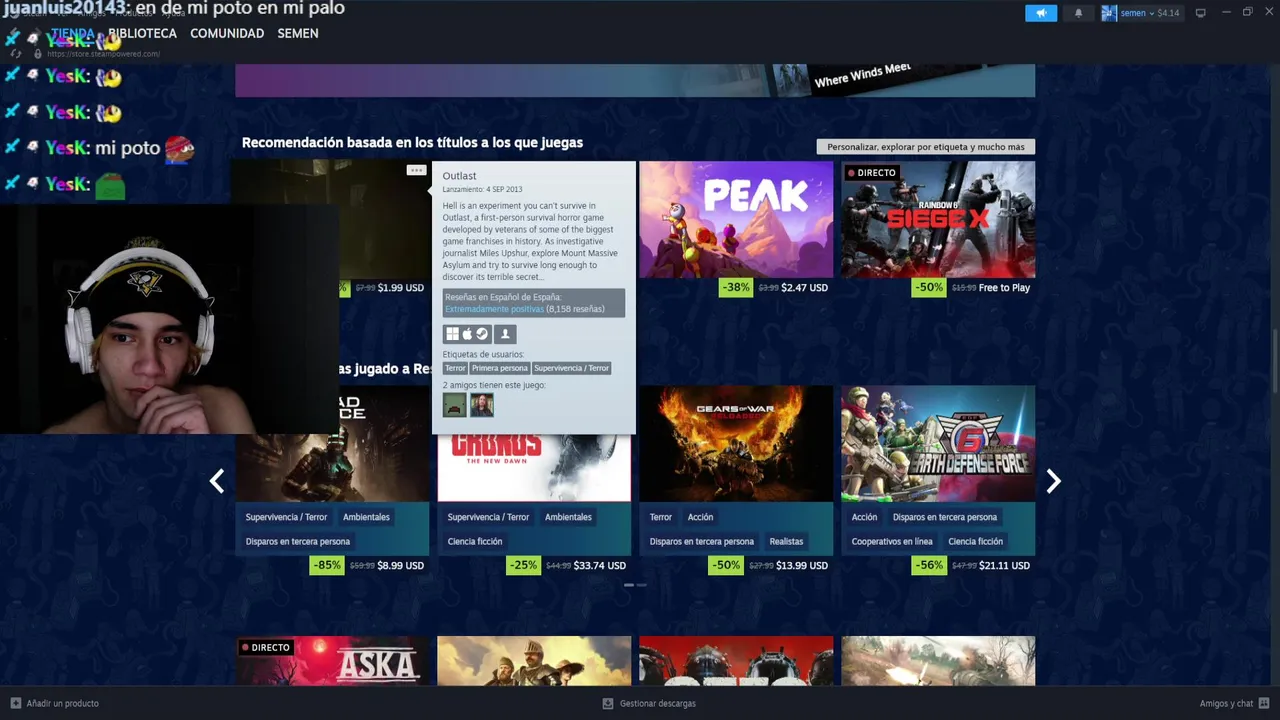
Task: Open the notifications bell
Action: pyautogui.click(x=1078, y=13)
